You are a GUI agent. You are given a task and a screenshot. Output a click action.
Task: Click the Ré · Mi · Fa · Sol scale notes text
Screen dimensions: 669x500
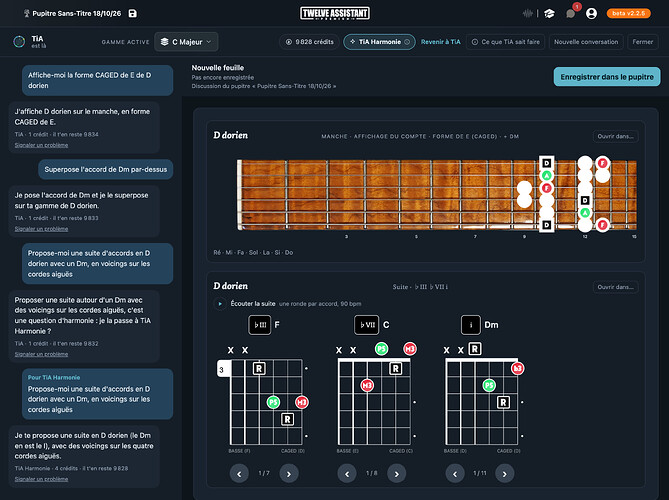point(253,253)
